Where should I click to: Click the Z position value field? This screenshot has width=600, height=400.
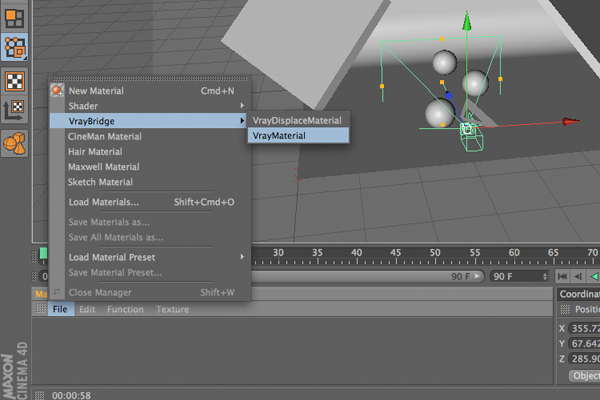(584, 359)
